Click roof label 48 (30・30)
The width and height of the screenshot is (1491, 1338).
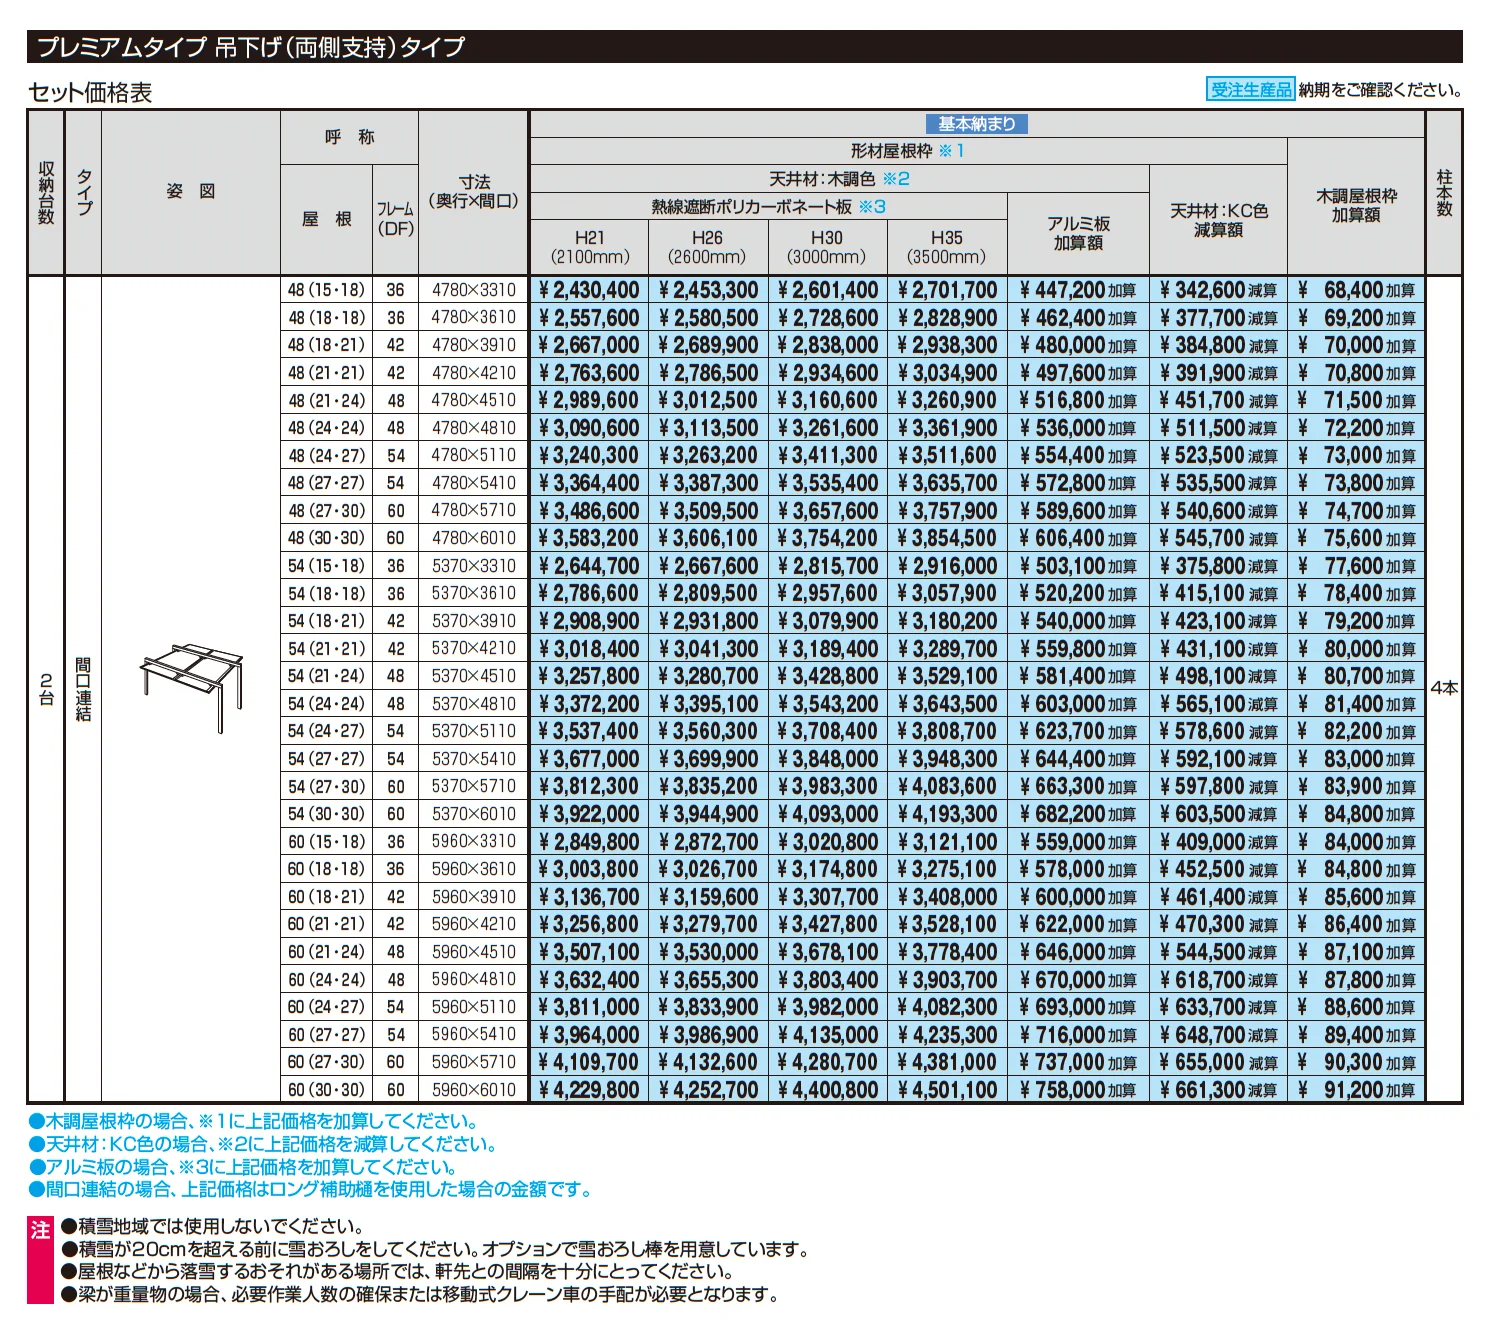[326, 538]
